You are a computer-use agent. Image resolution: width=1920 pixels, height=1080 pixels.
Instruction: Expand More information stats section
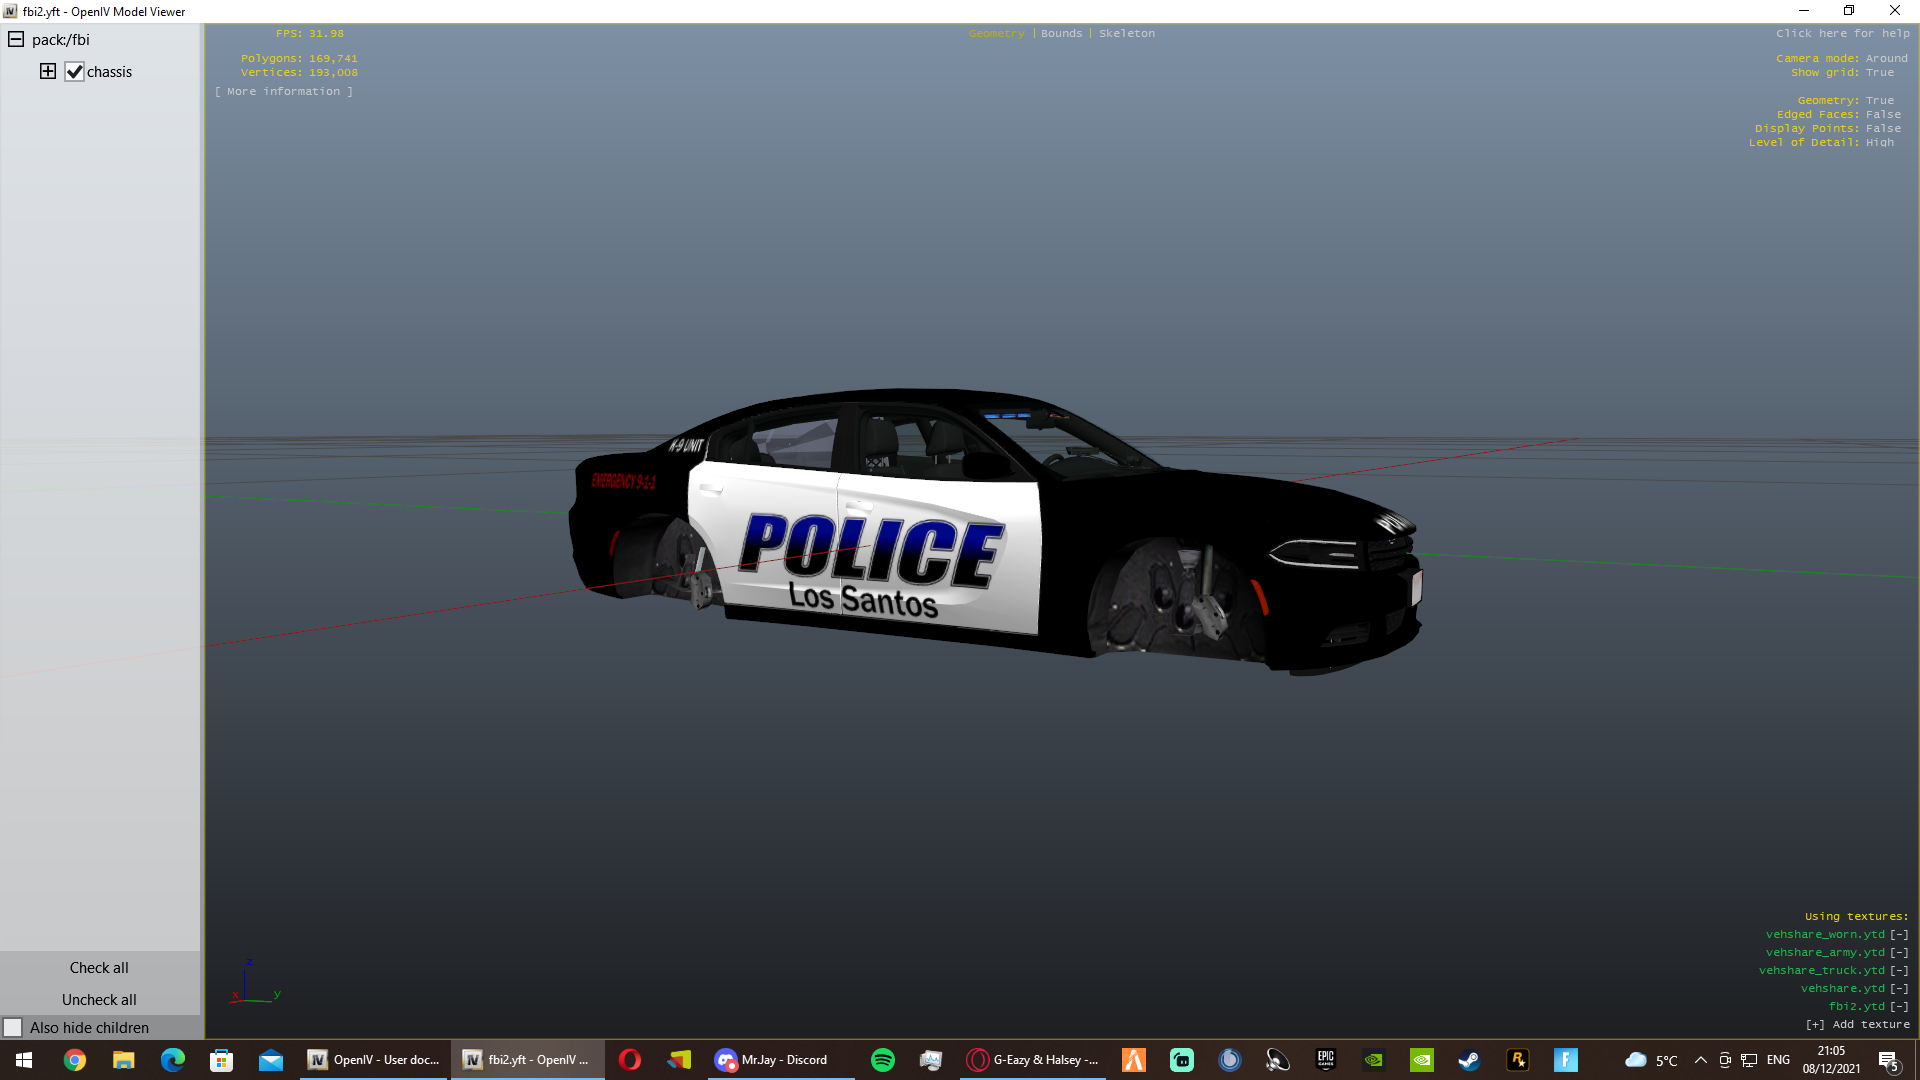283,91
